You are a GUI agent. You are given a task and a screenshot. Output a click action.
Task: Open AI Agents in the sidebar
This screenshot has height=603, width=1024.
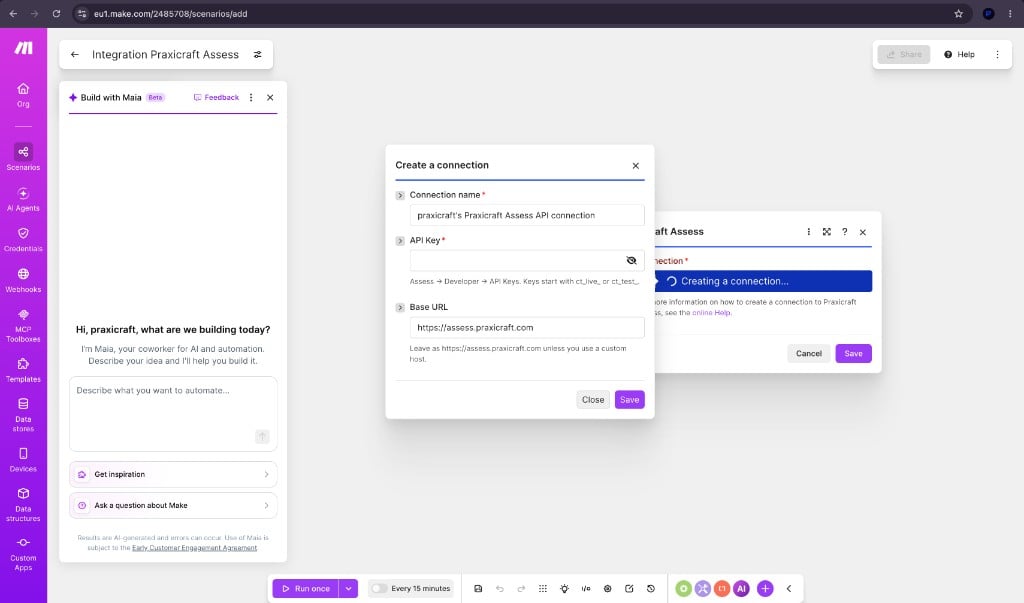click(x=23, y=199)
